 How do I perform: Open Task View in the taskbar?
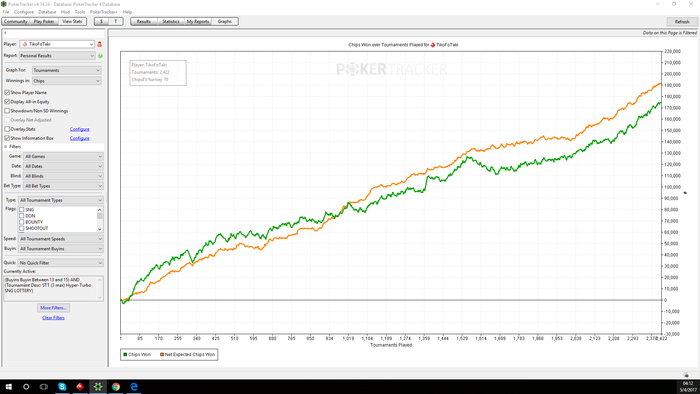pyautogui.click(x=44, y=387)
